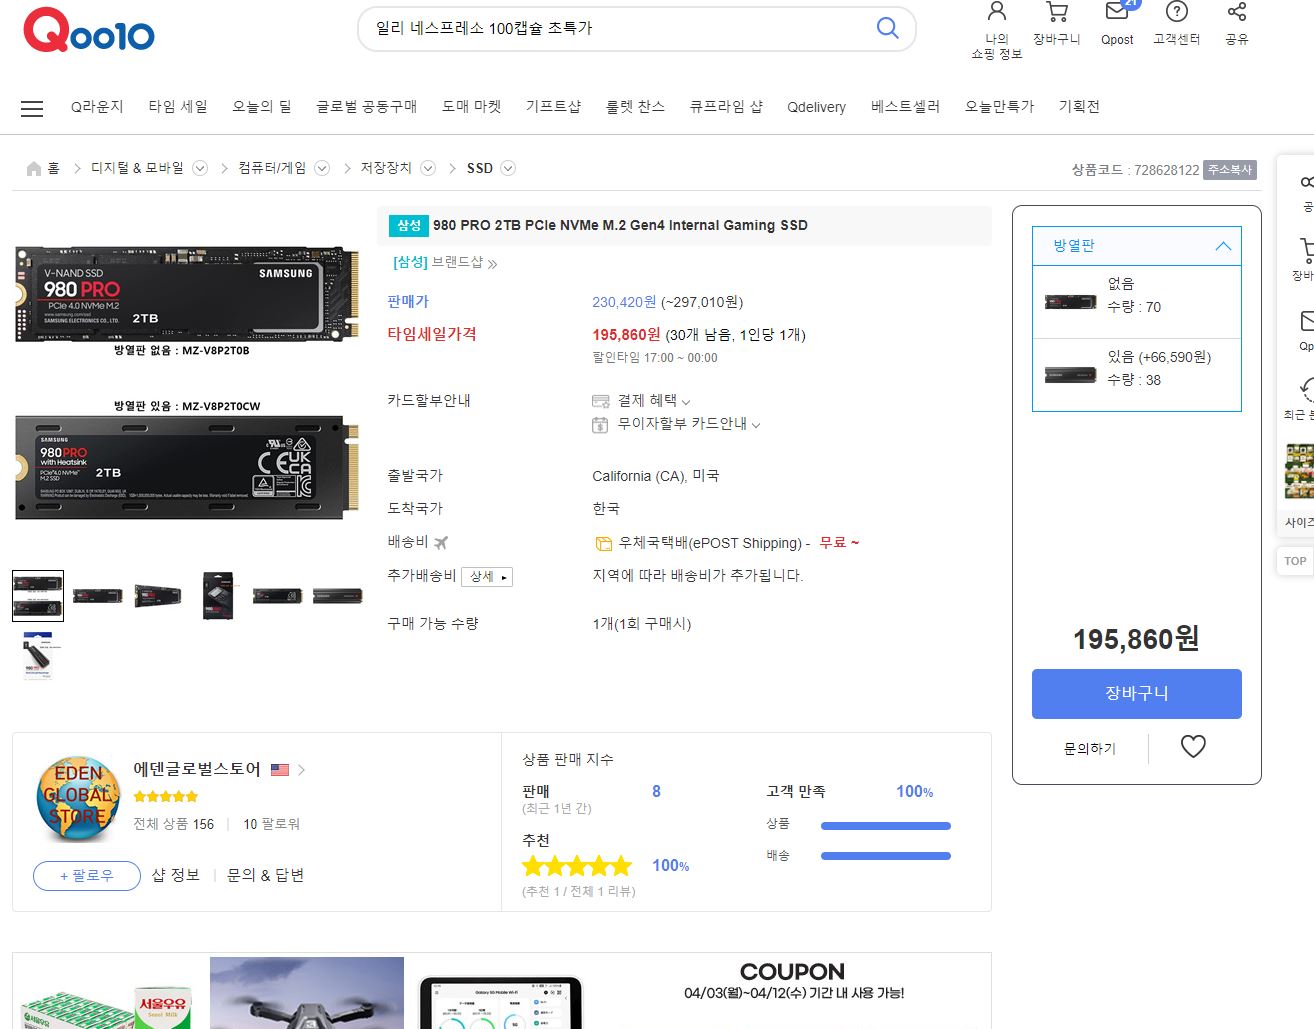The height and width of the screenshot is (1029, 1314).
Task: Click sidebar recent history icon
Action: click(1306, 389)
